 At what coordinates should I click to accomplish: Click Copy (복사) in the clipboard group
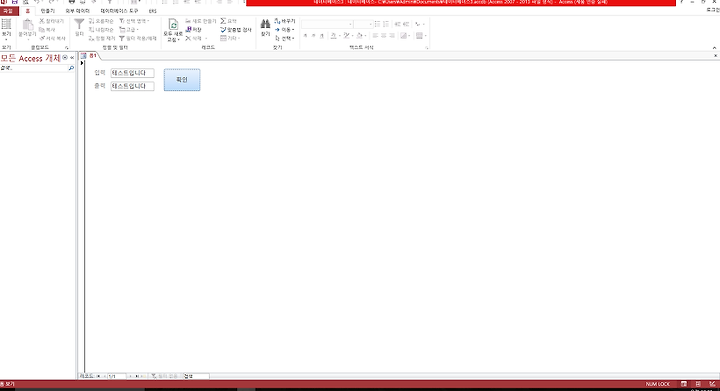[x=48, y=30]
